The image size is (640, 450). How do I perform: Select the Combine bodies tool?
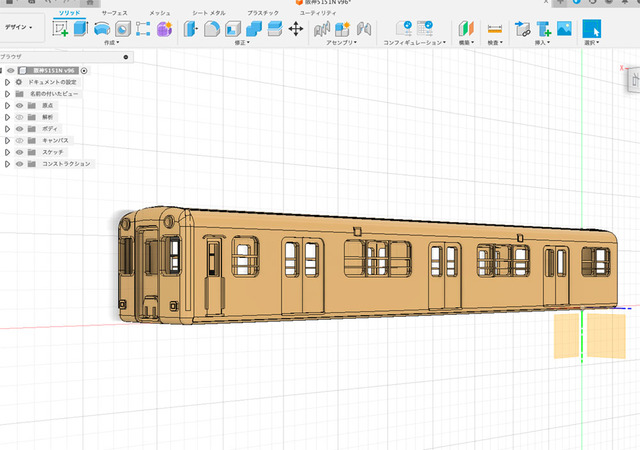click(254, 29)
